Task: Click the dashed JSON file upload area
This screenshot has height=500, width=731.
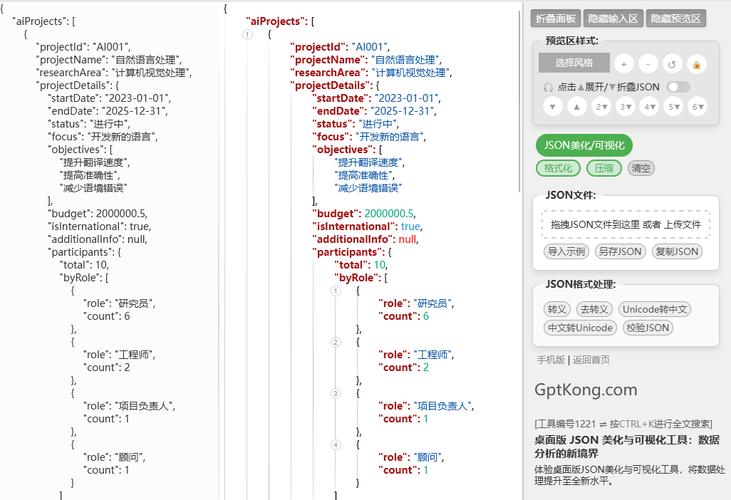Action: pyautogui.click(x=626, y=225)
